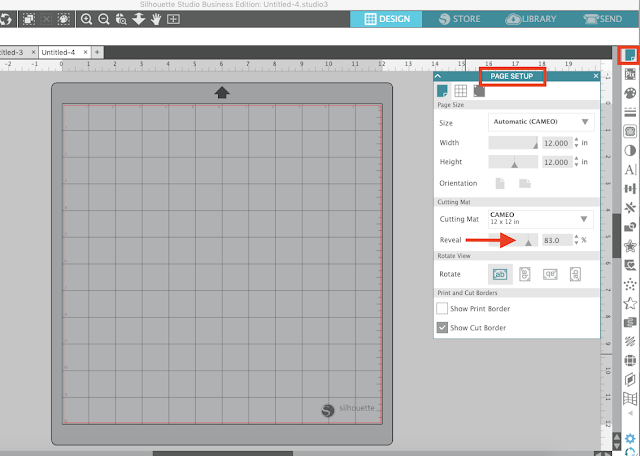Close the Untitled-3 document tab

(33, 52)
